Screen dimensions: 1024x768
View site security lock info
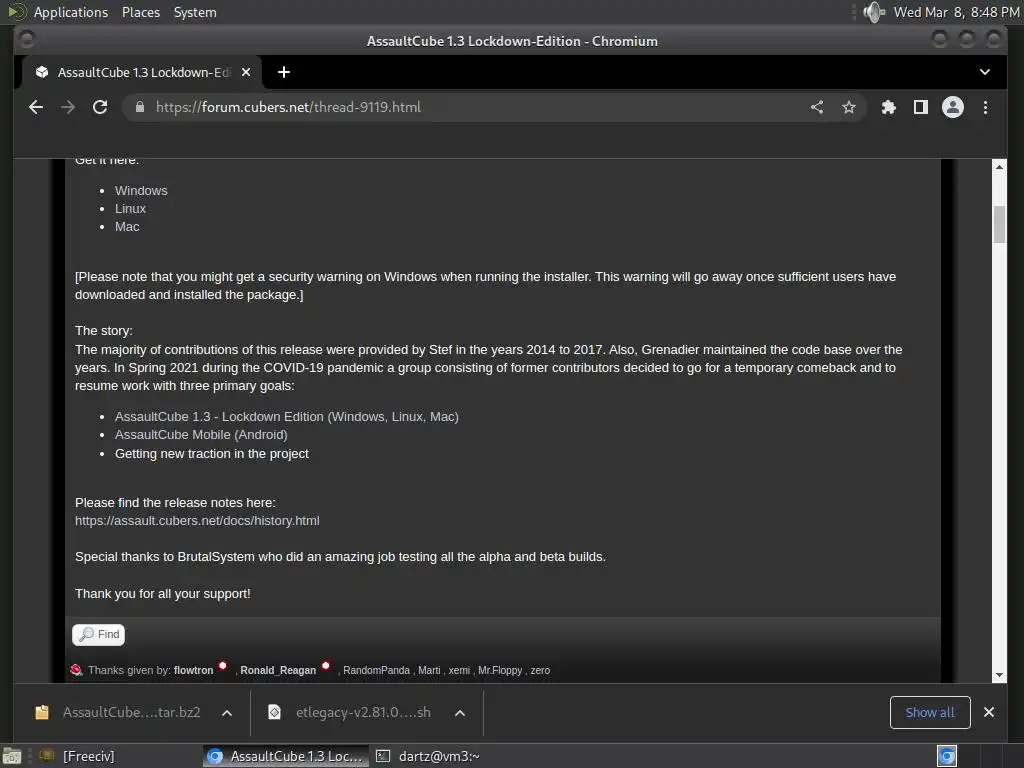140,107
